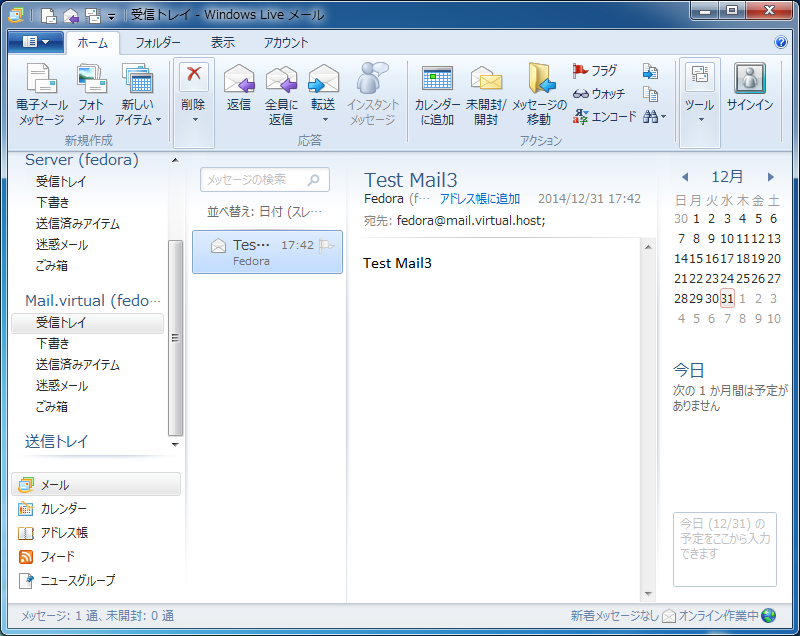Select 下書き under Mail.virtual account

pos(53,344)
